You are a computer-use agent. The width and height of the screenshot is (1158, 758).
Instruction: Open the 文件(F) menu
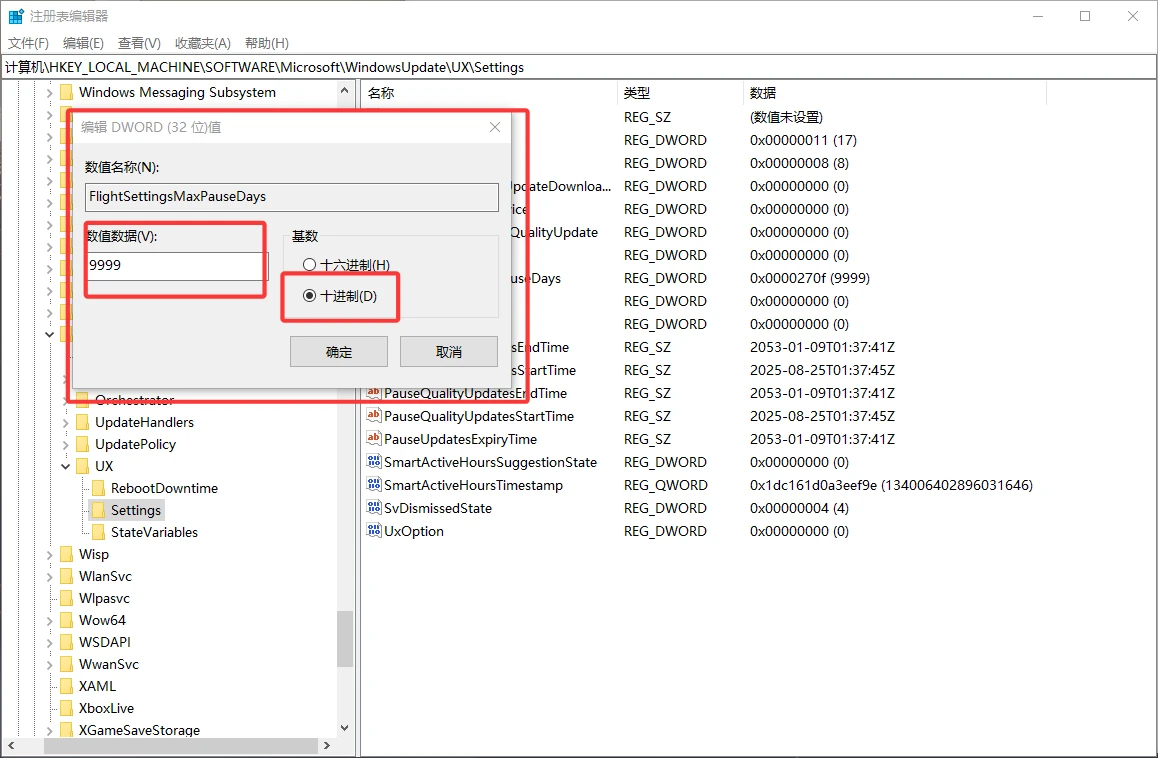click(x=28, y=43)
